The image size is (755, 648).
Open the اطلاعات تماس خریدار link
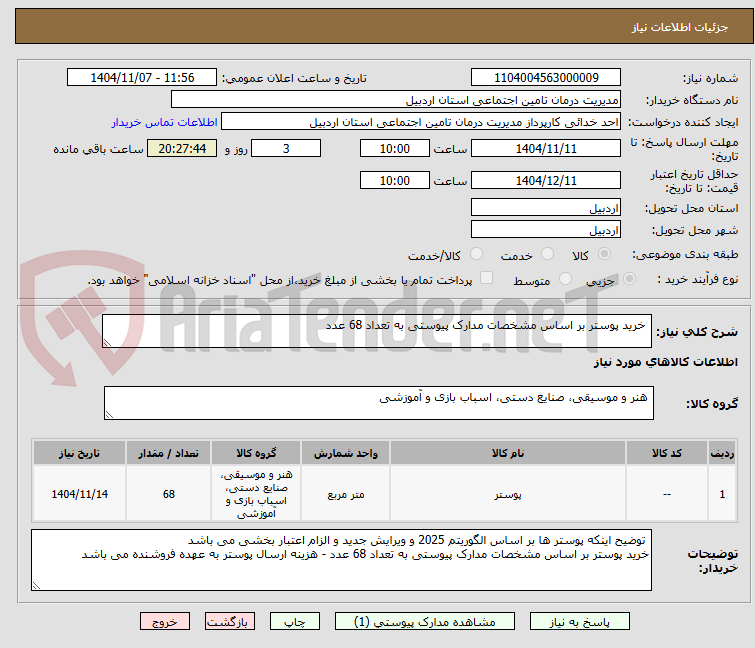[x=165, y=122]
